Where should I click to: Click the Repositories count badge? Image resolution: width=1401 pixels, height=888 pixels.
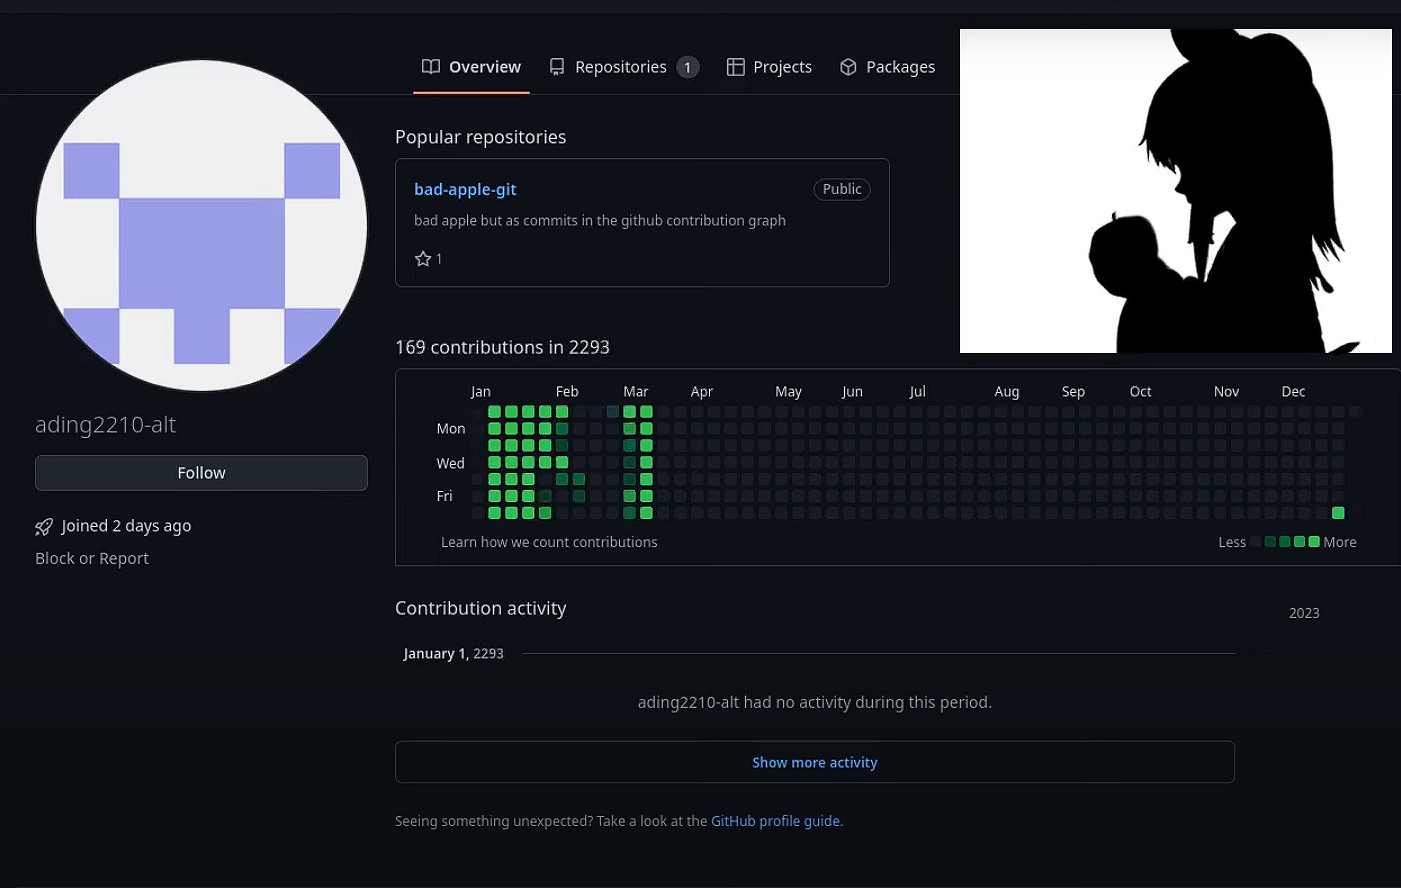click(687, 67)
